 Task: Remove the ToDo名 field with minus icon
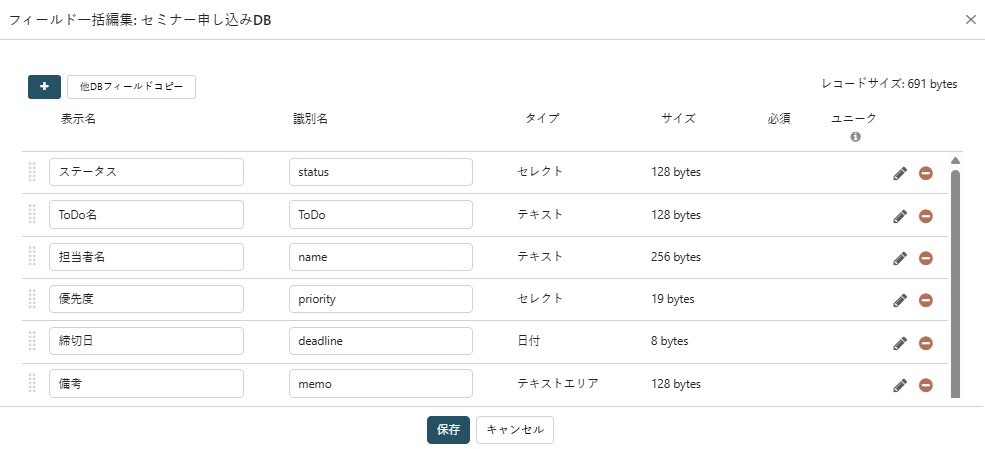[925, 216]
